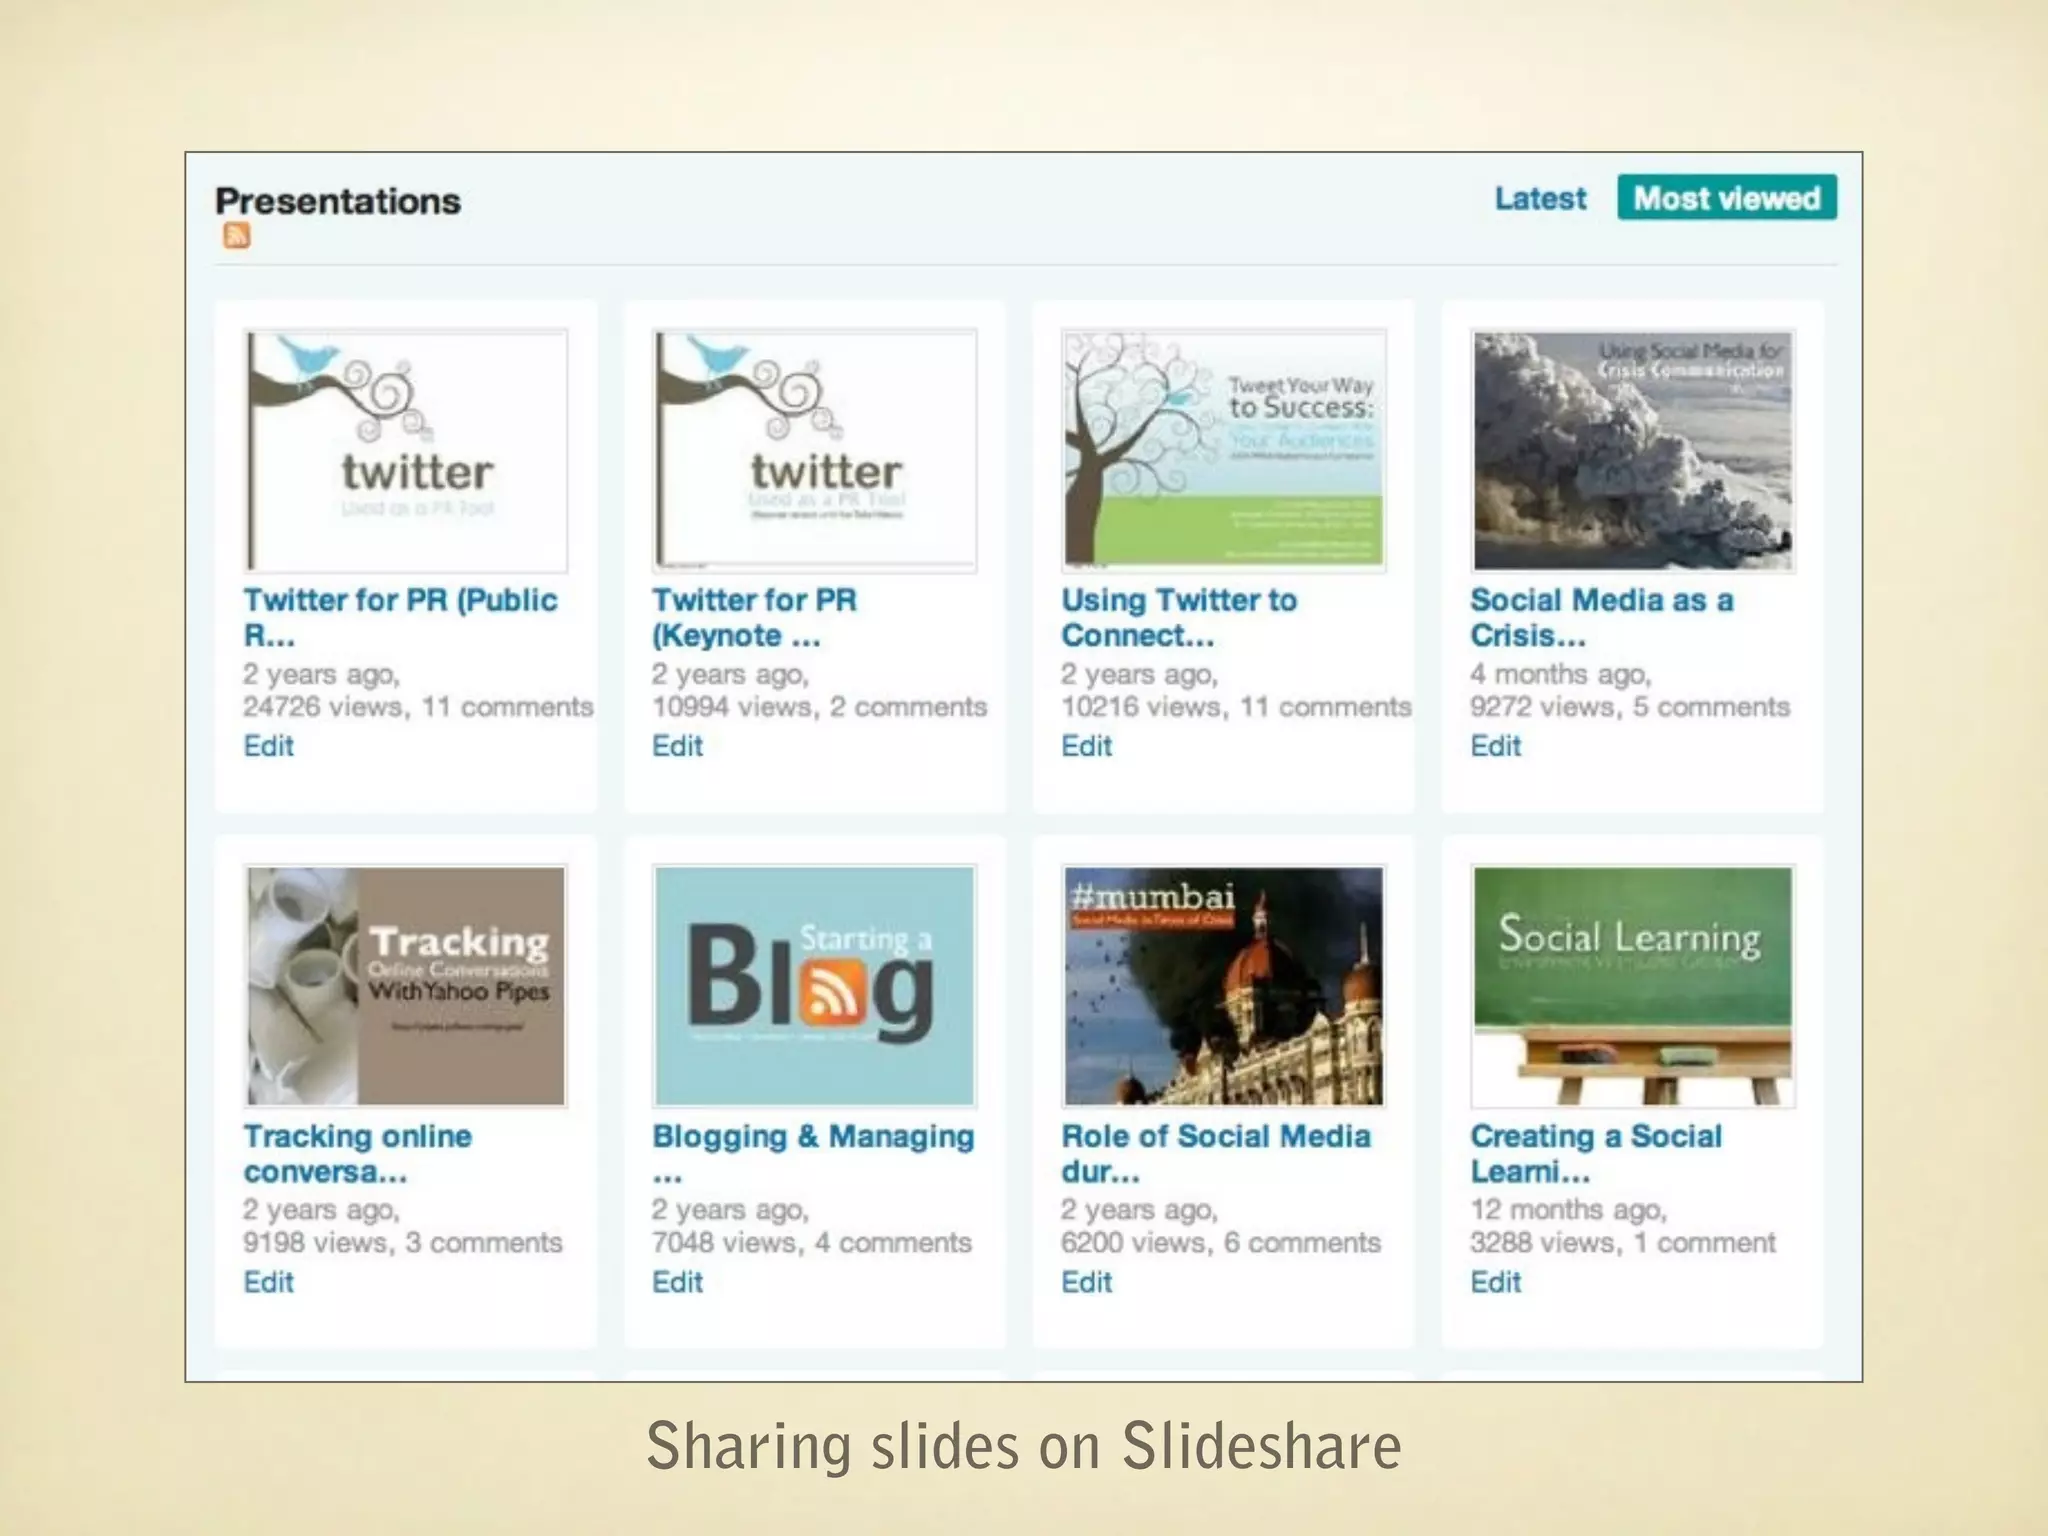The height and width of the screenshot is (1536, 2048).
Task: Click the Twitter for PR (Public R... title link
Action: (401, 617)
